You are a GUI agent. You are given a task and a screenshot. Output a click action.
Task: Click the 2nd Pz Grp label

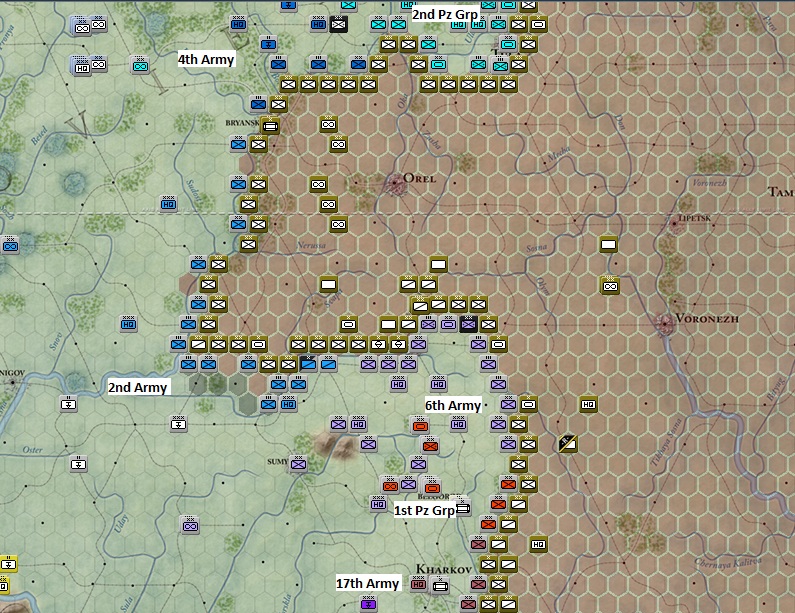tap(445, 14)
